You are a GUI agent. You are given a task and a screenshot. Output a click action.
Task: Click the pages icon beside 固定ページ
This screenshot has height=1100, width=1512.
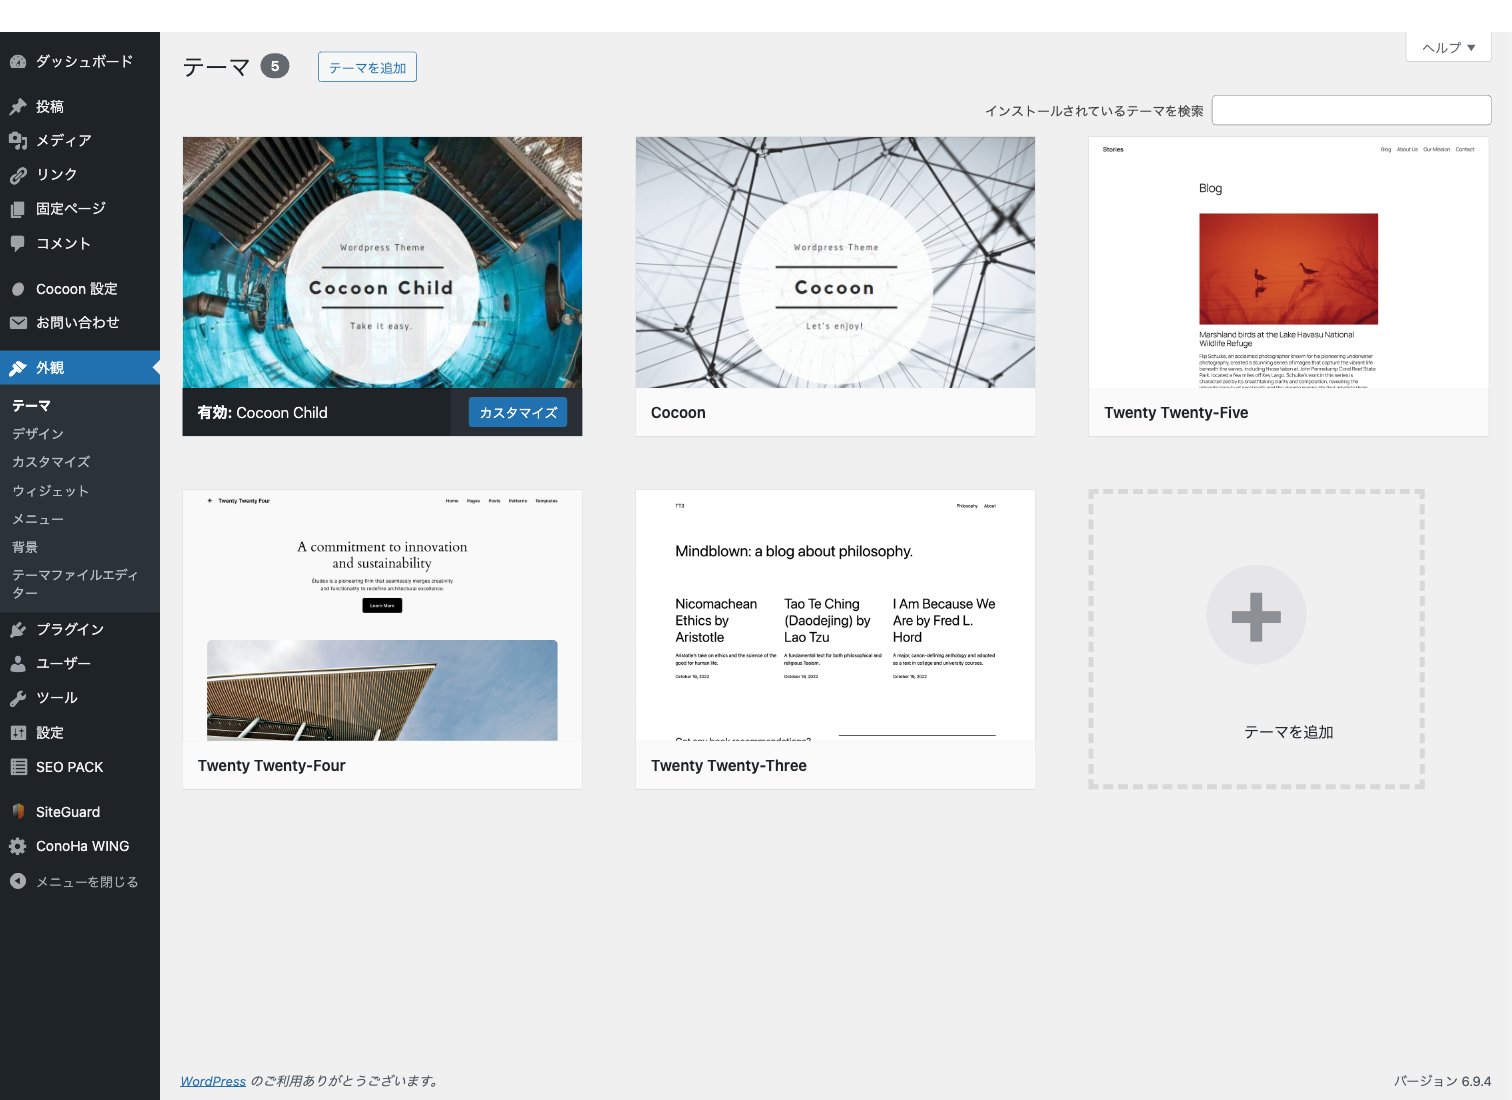pos(18,209)
